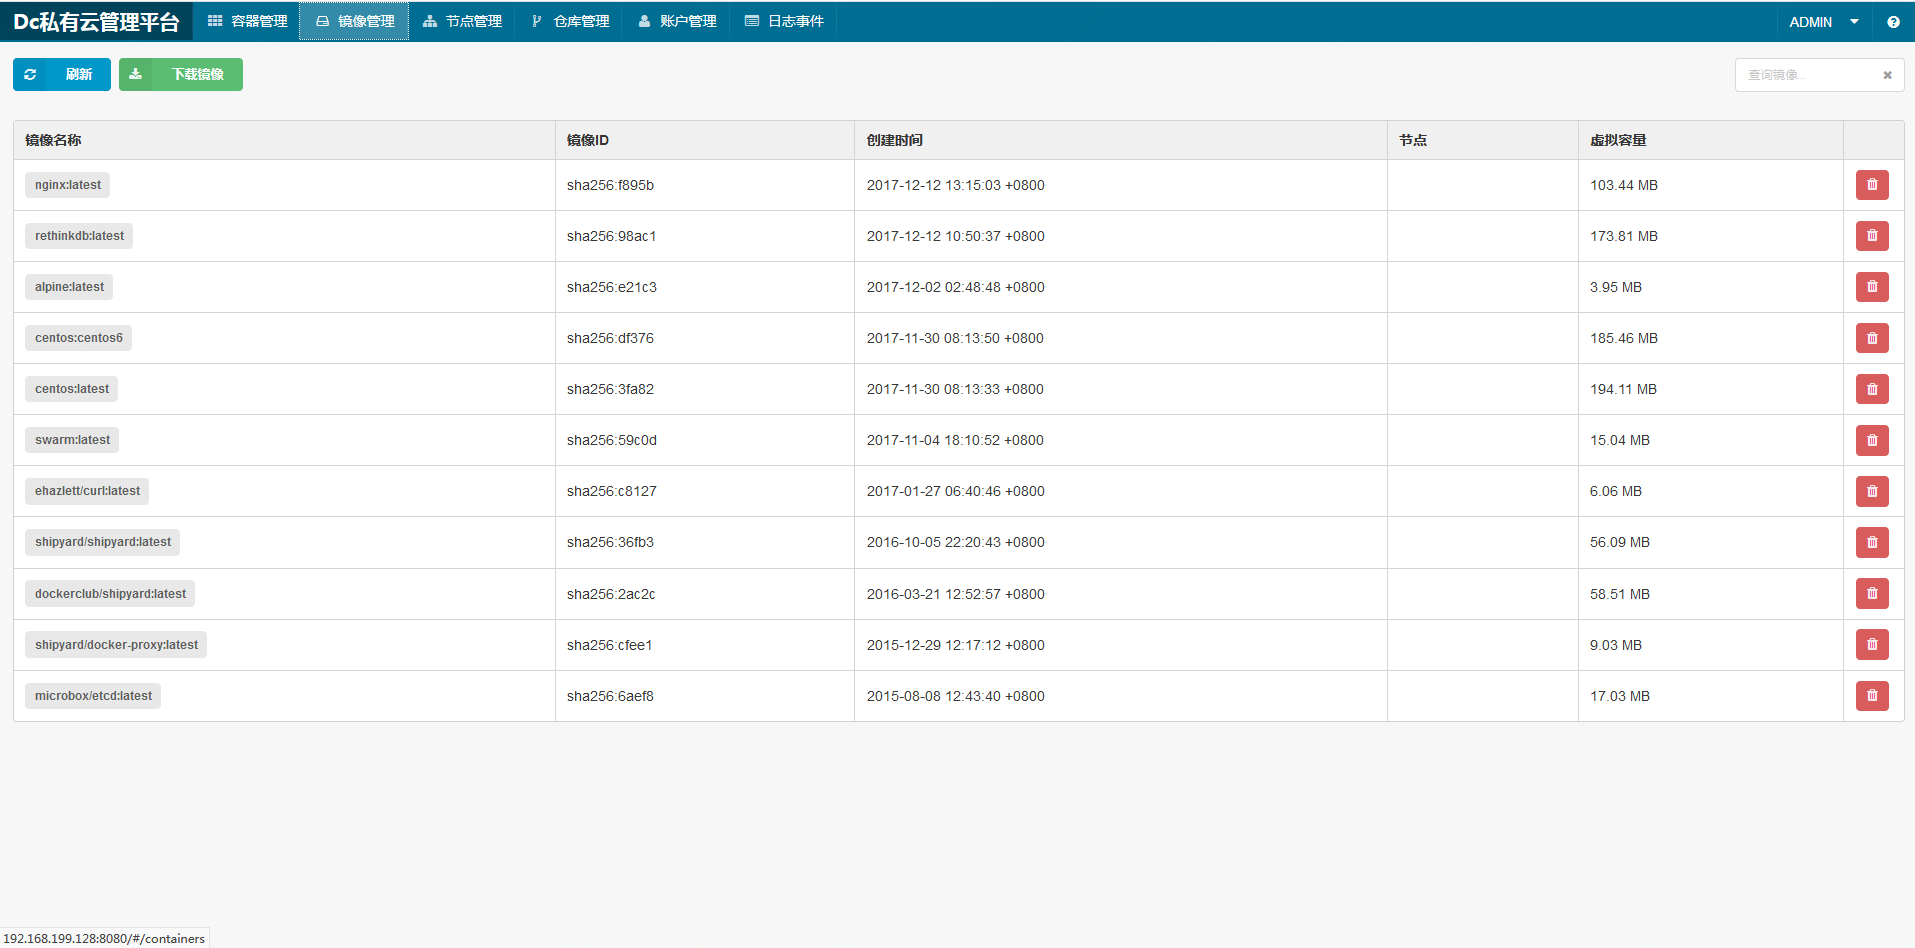Click image ID sha256:98ac1

click(x=611, y=236)
